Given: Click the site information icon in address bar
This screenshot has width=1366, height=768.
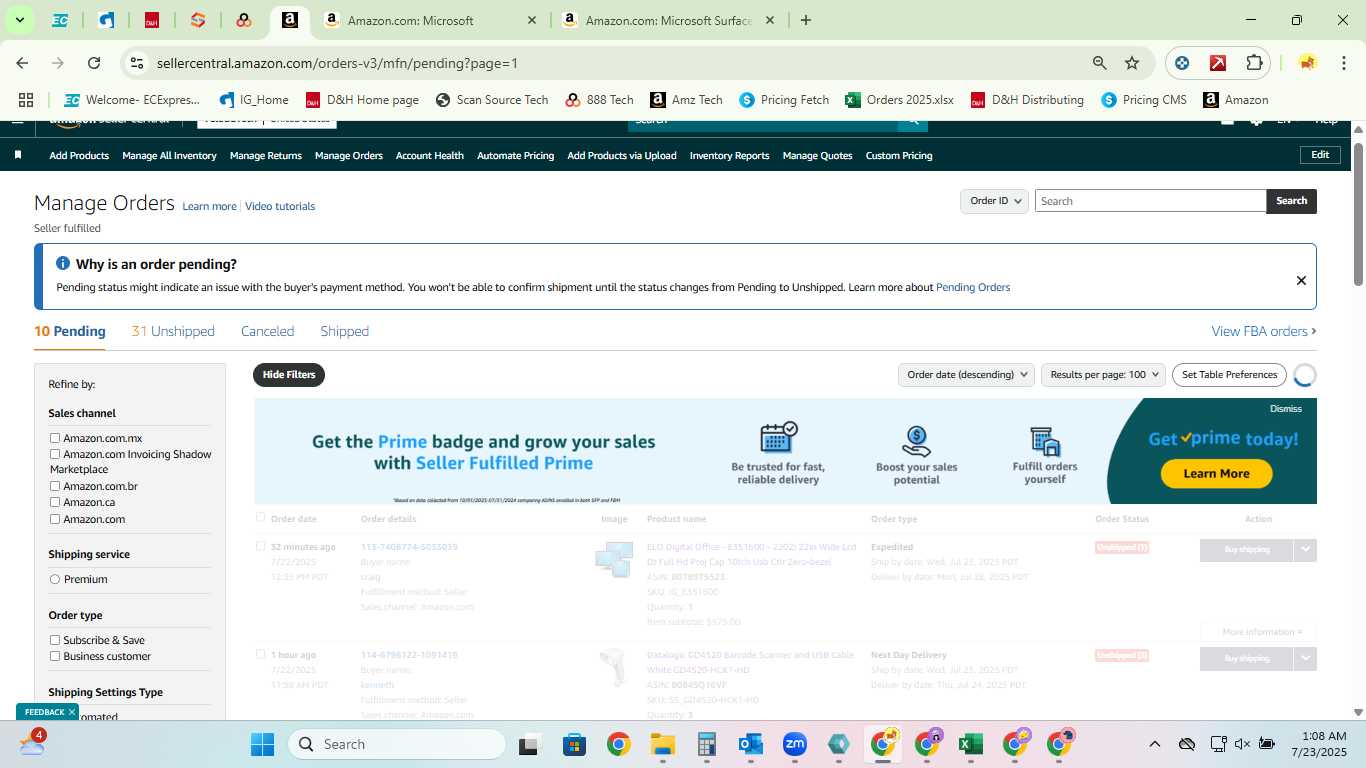Looking at the screenshot, I should click(x=136, y=63).
